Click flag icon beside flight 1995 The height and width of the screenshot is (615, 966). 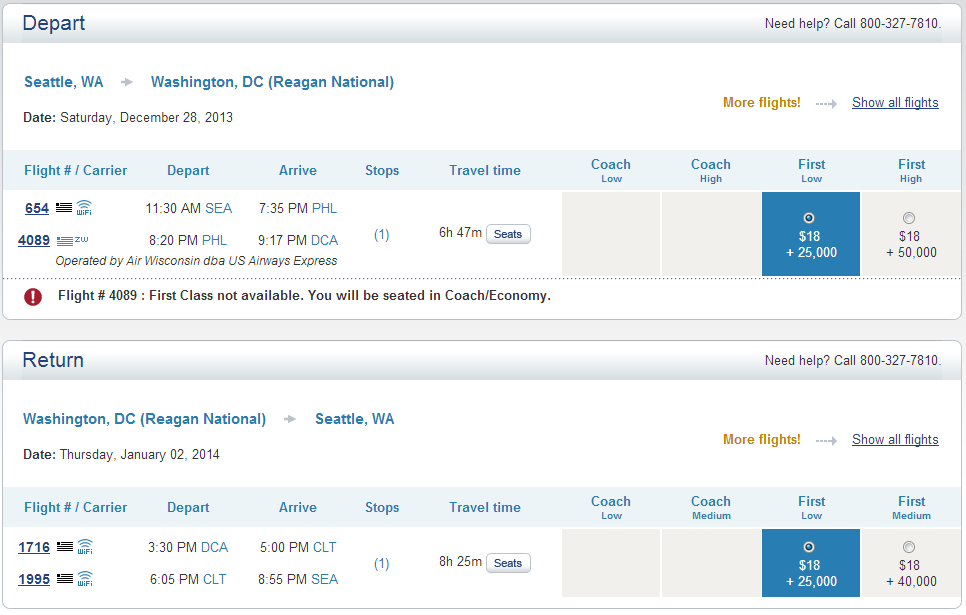tap(65, 579)
